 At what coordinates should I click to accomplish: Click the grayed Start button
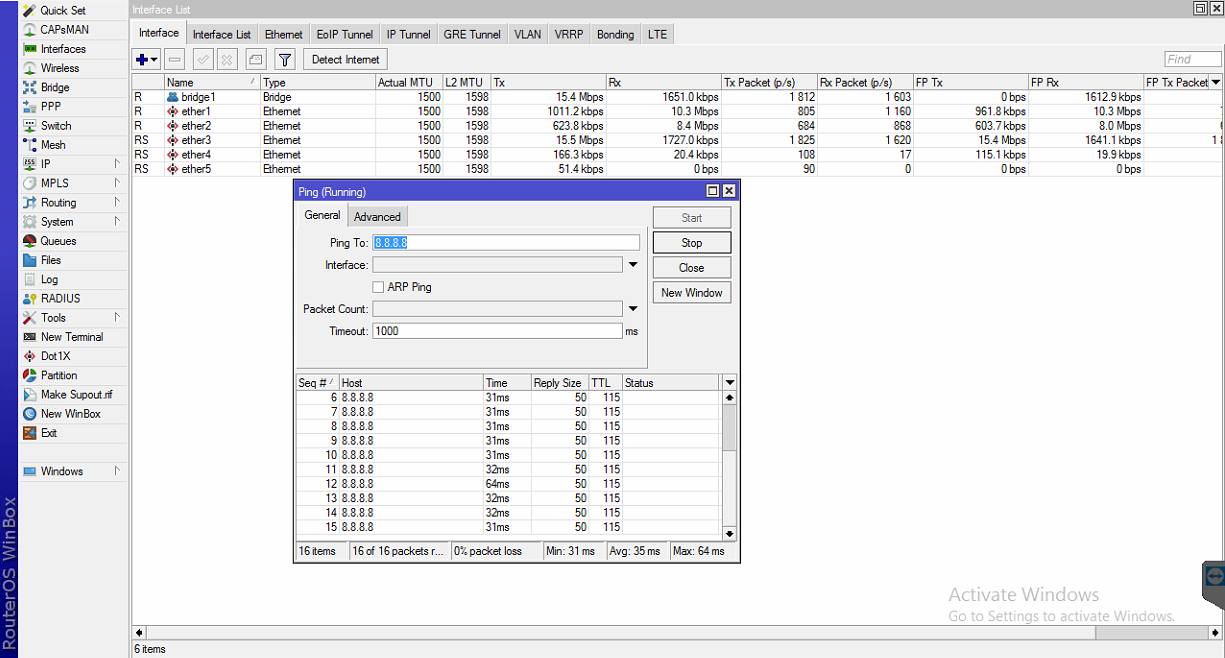click(x=692, y=218)
